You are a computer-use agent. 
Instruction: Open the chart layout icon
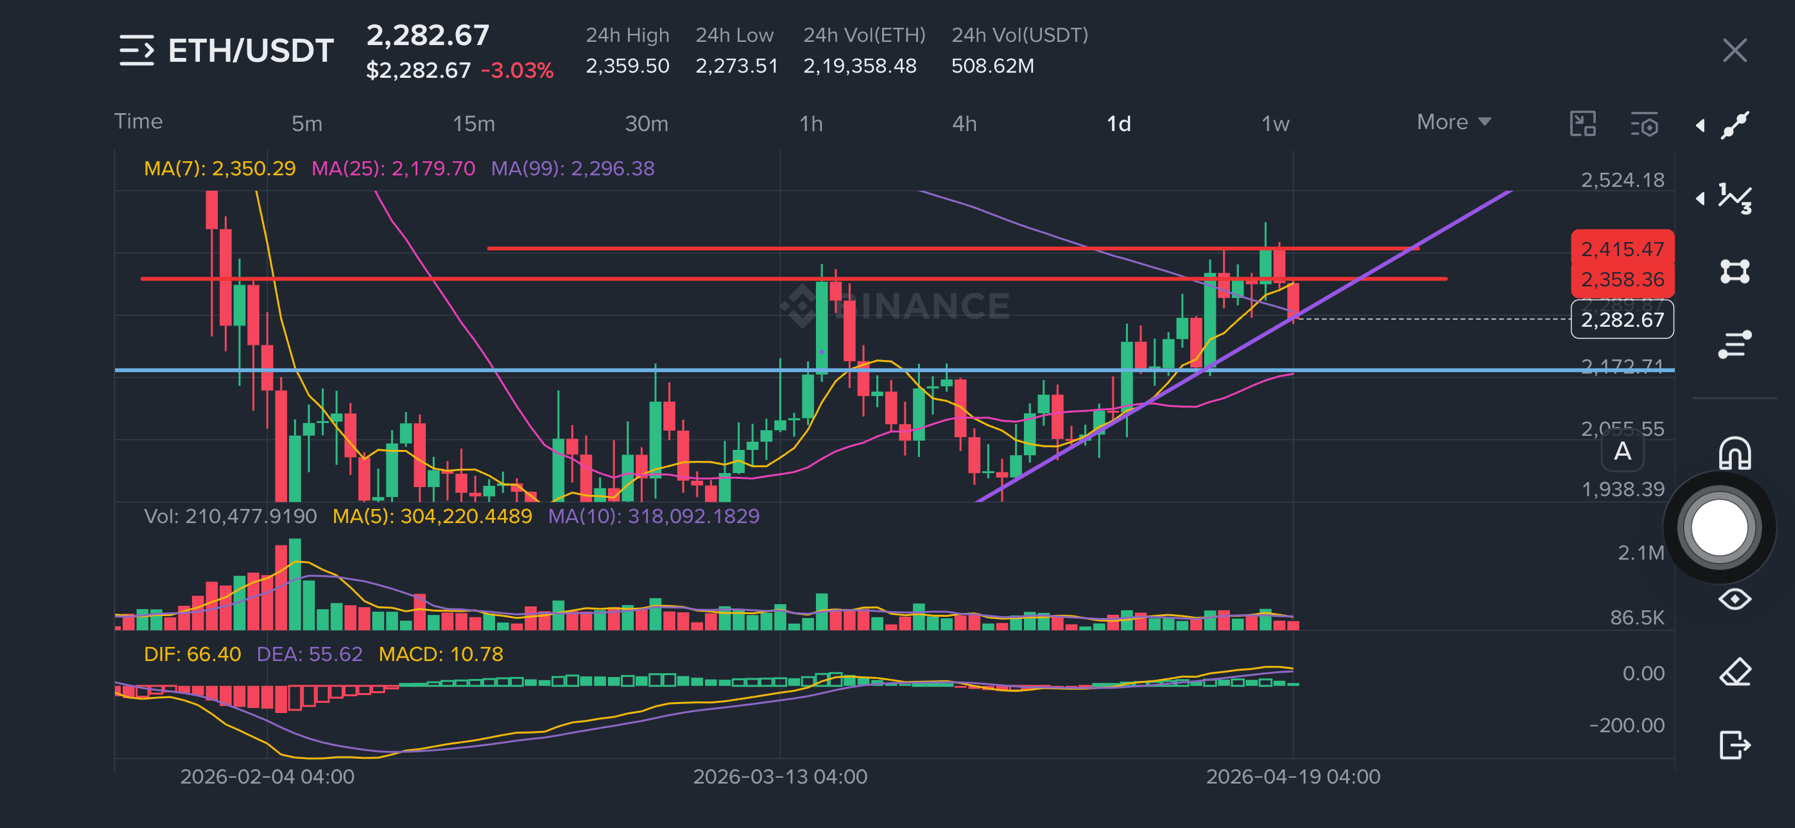tap(1583, 124)
